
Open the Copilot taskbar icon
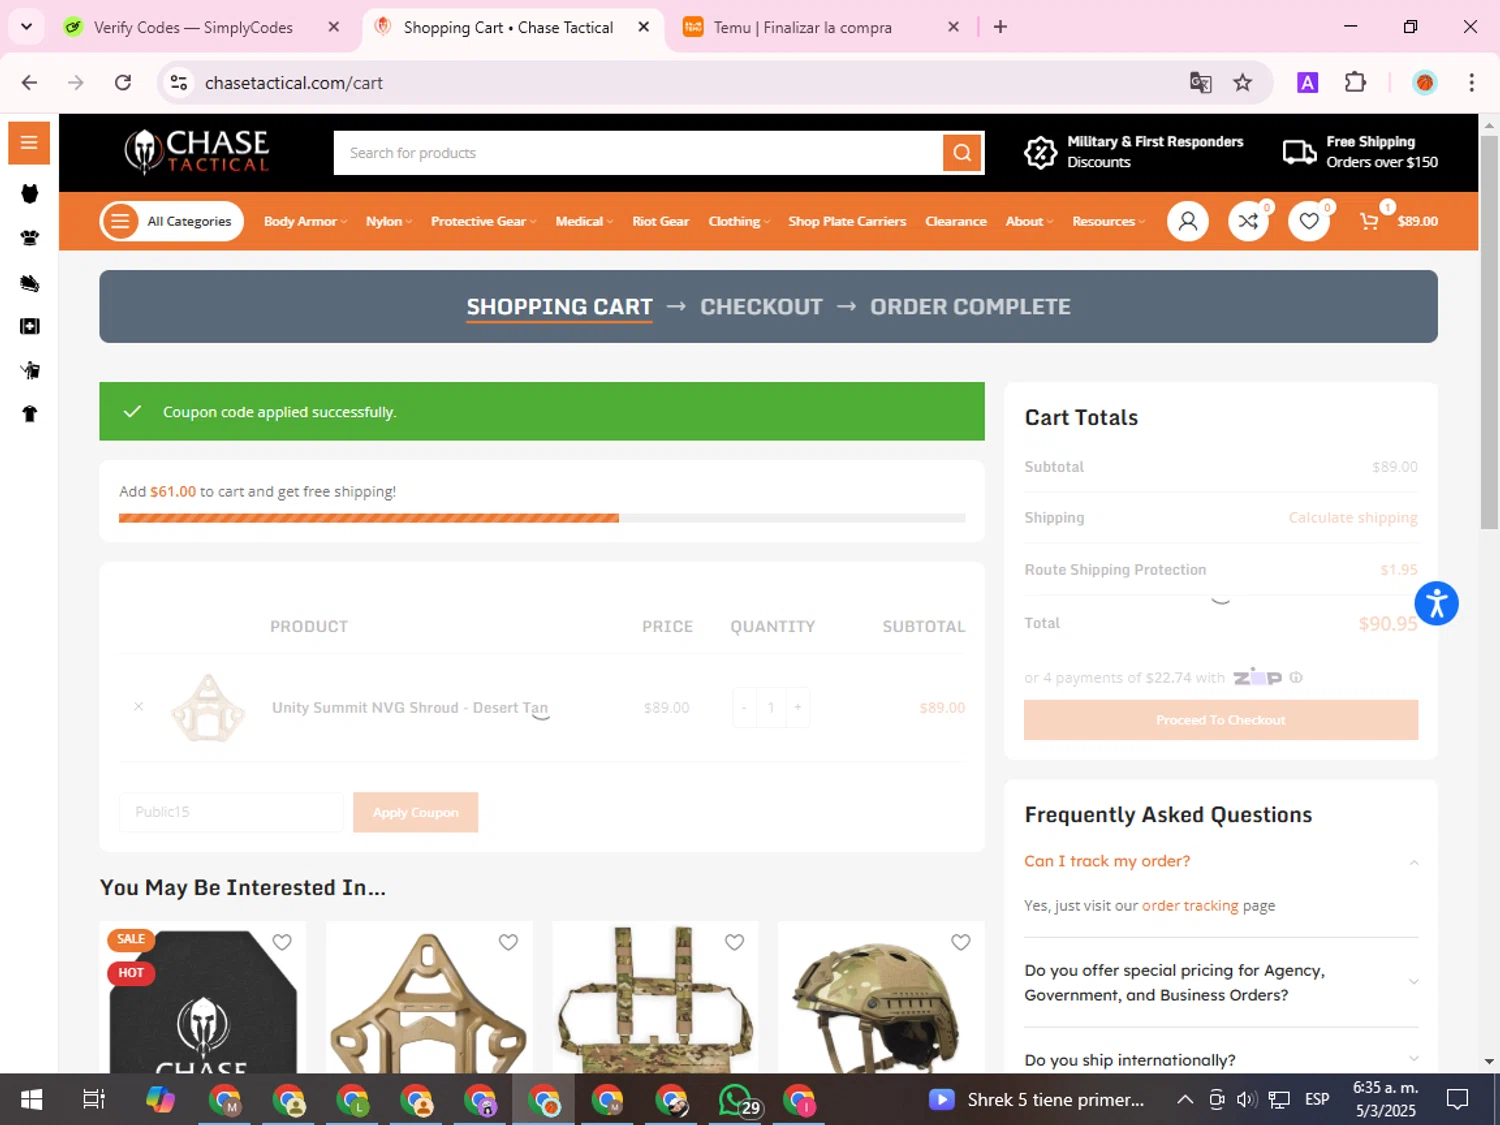[x=160, y=1100]
